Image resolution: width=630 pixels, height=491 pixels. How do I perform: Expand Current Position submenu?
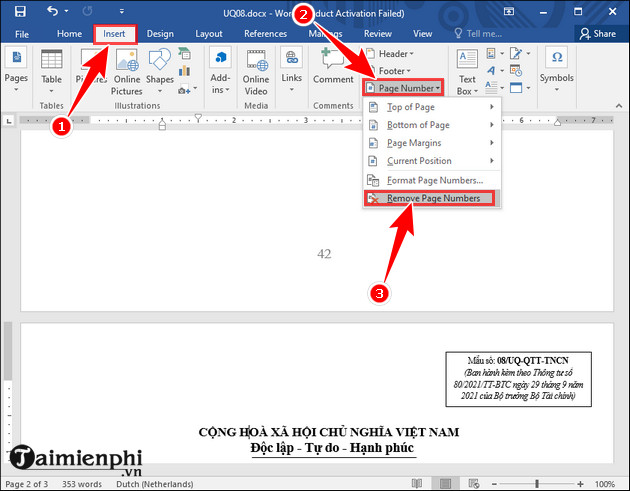pos(432,161)
